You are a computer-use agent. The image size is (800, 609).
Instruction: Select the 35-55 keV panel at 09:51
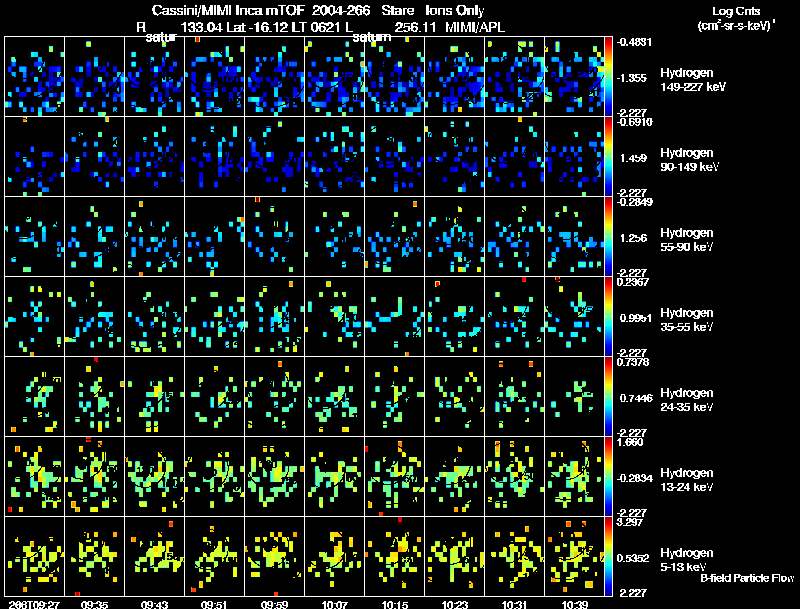point(214,317)
